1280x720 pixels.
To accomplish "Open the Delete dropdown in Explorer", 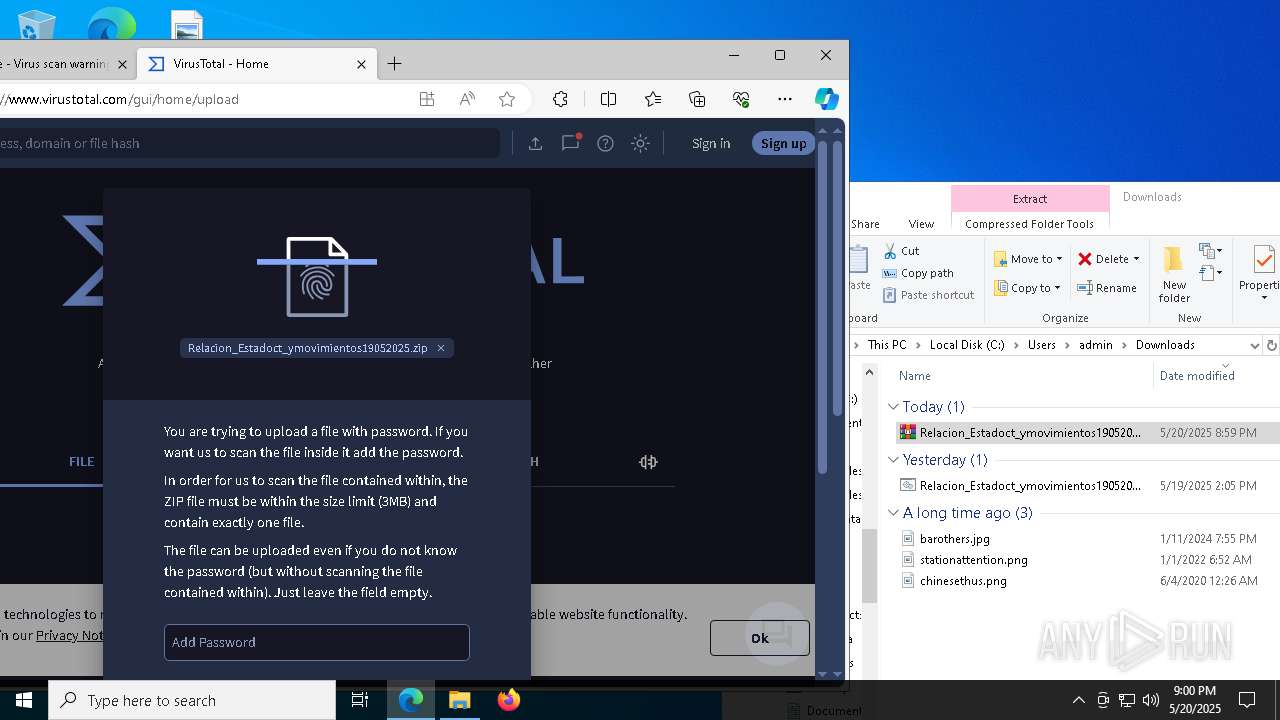I will [1109, 259].
